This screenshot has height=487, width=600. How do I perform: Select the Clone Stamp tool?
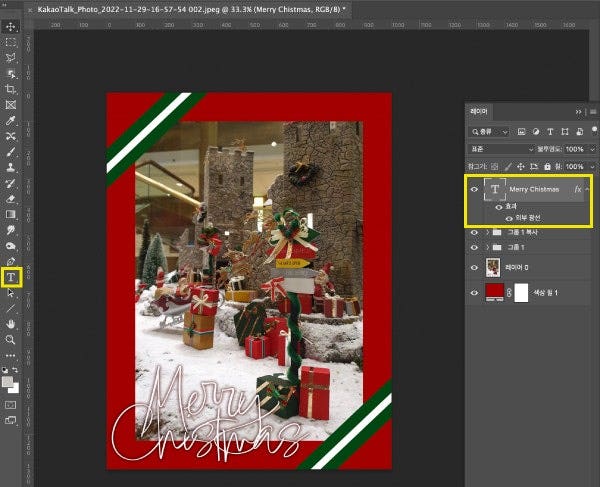11,168
